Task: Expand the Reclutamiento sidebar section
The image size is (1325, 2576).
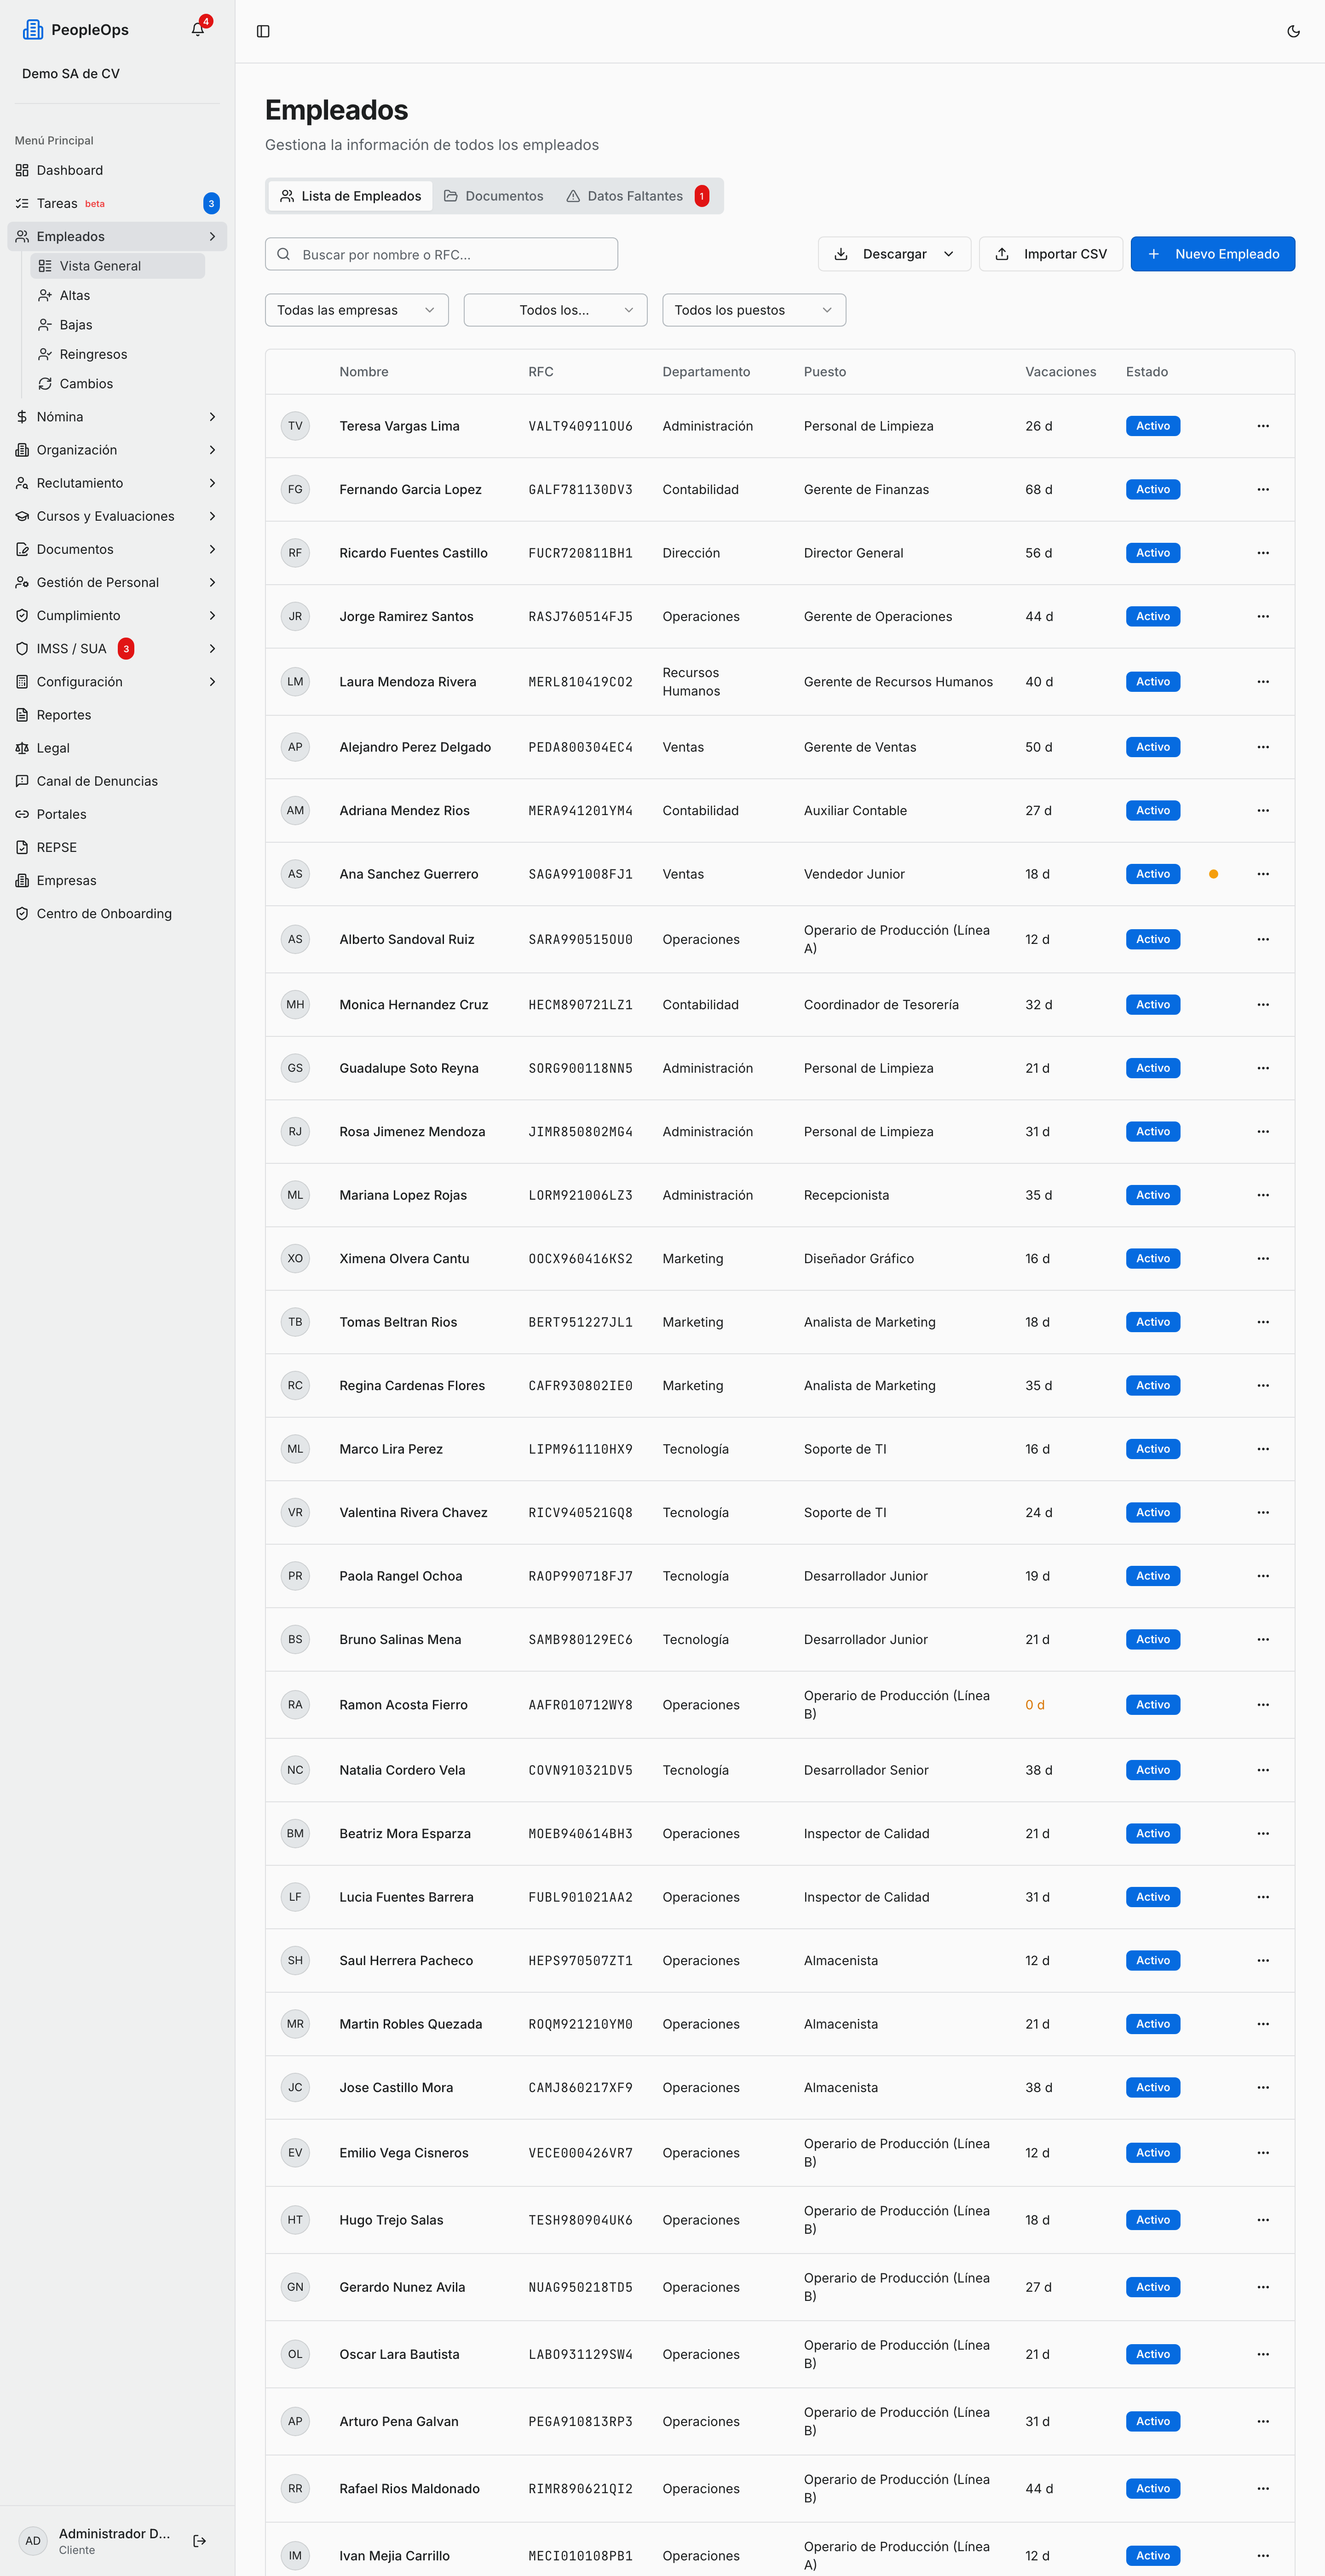Action: pos(117,483)
